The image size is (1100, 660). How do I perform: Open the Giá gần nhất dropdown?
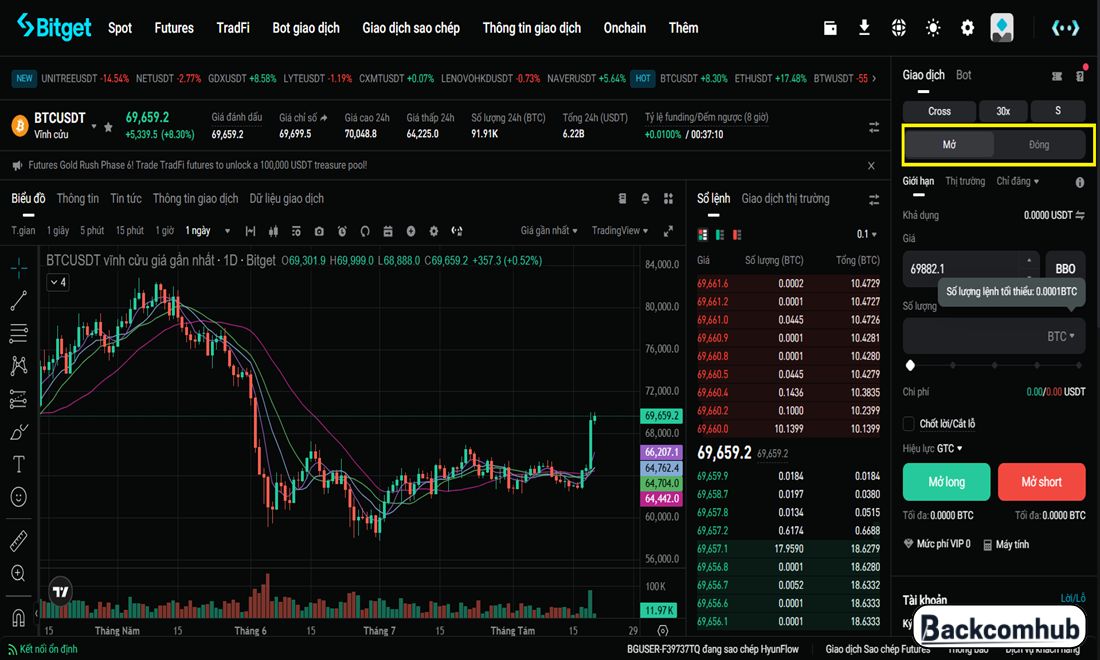tap(549, 231)
